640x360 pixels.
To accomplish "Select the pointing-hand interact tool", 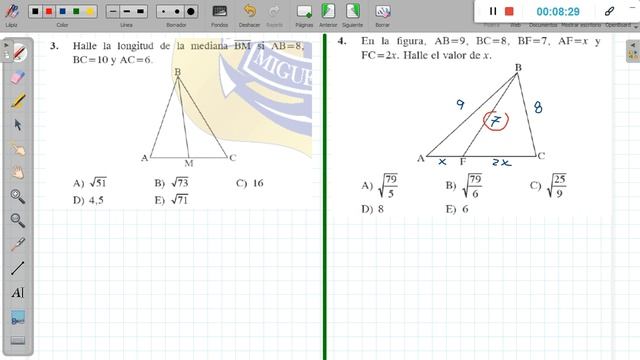I will coord(18,149).
